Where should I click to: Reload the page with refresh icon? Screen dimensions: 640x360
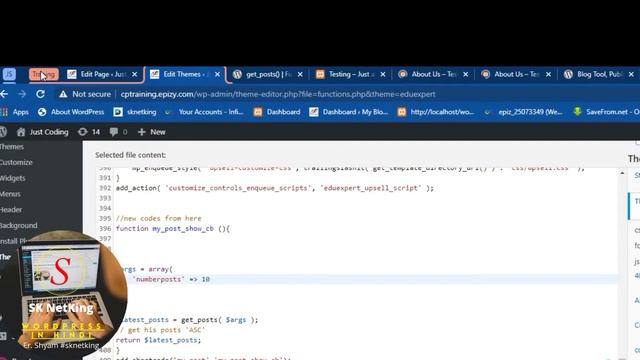40,94
